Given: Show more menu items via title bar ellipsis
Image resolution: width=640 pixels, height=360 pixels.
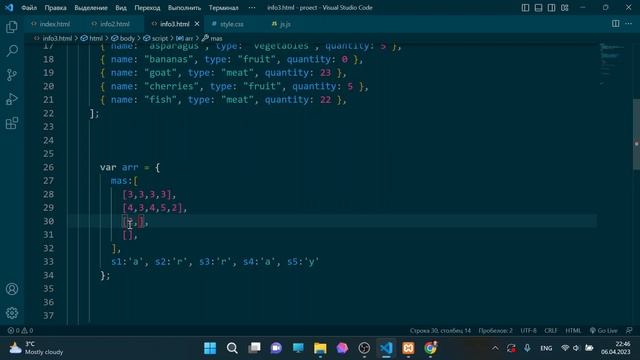Looking at the screenshot, I should (252, 8).
